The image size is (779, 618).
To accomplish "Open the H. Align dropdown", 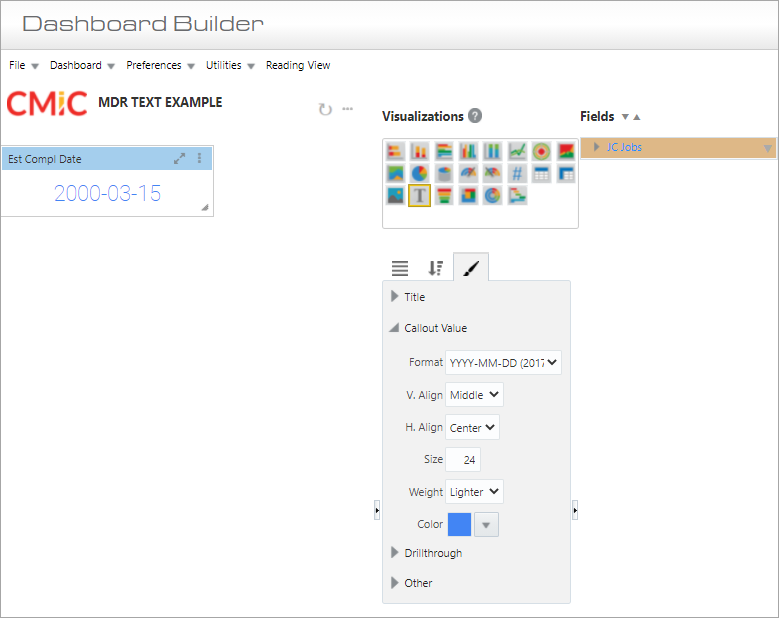I will 472,427.
